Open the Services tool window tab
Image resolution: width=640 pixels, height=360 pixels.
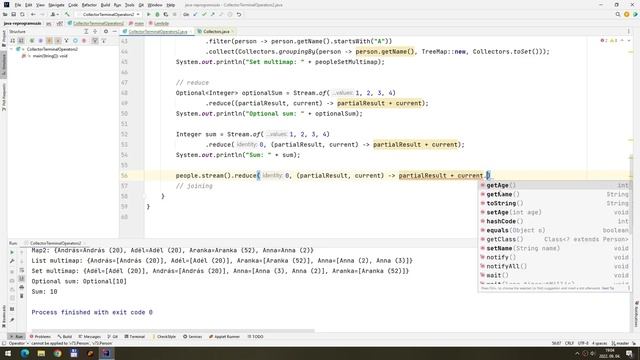click(192, 337)
